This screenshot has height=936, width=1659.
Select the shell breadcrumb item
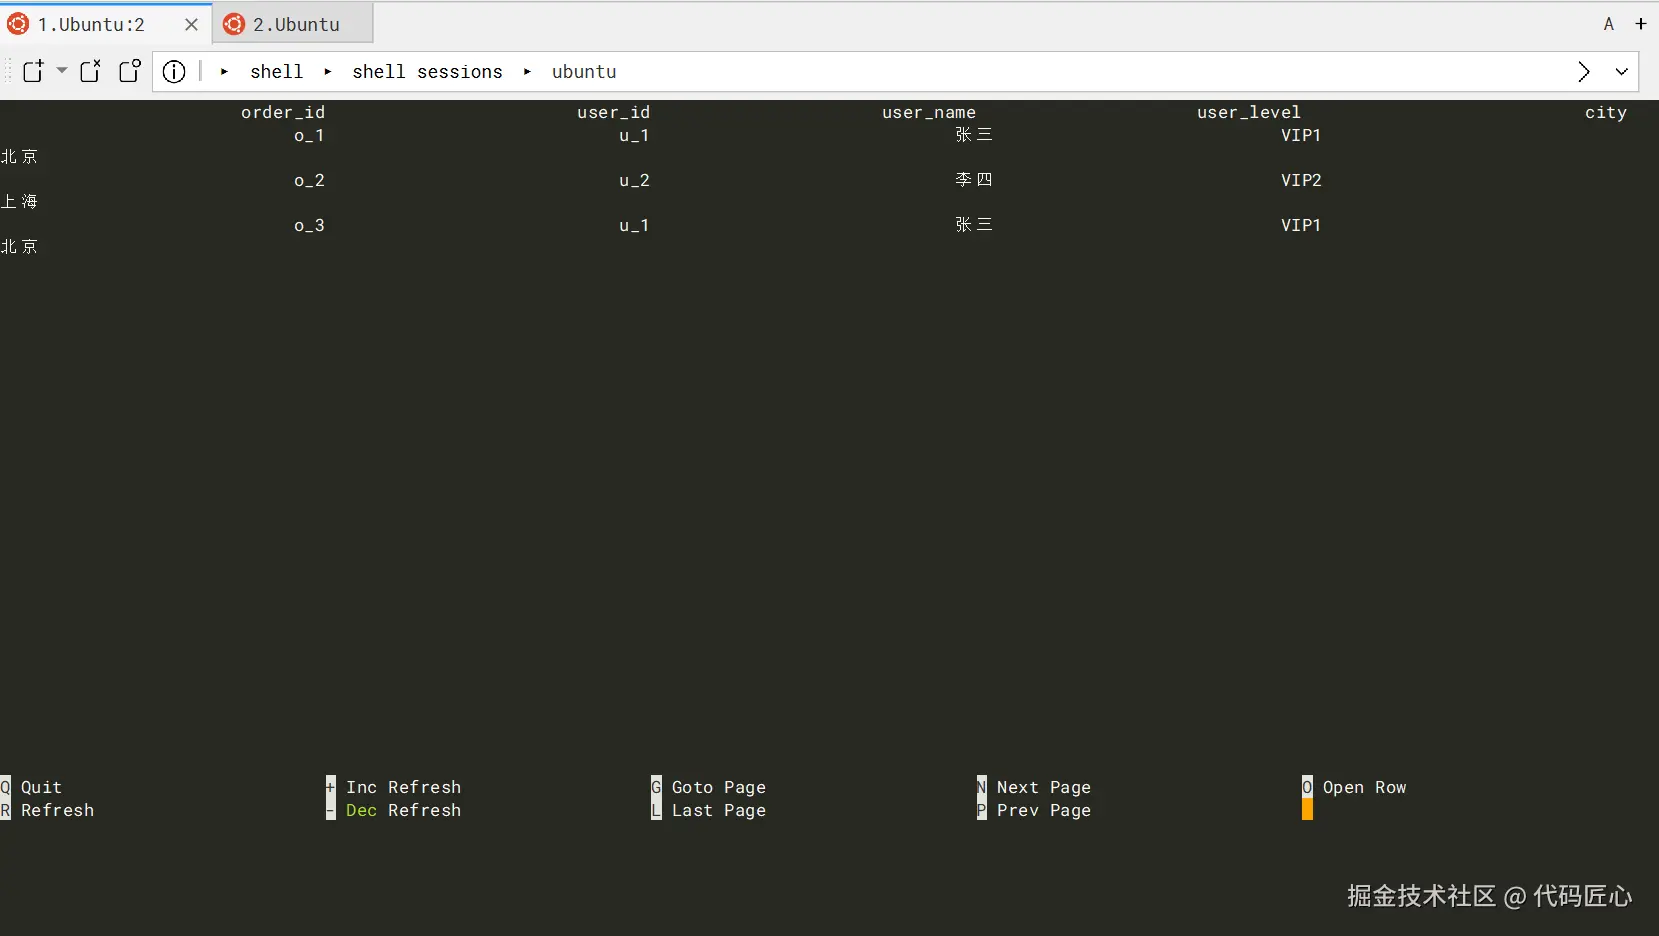pos(277,72)
